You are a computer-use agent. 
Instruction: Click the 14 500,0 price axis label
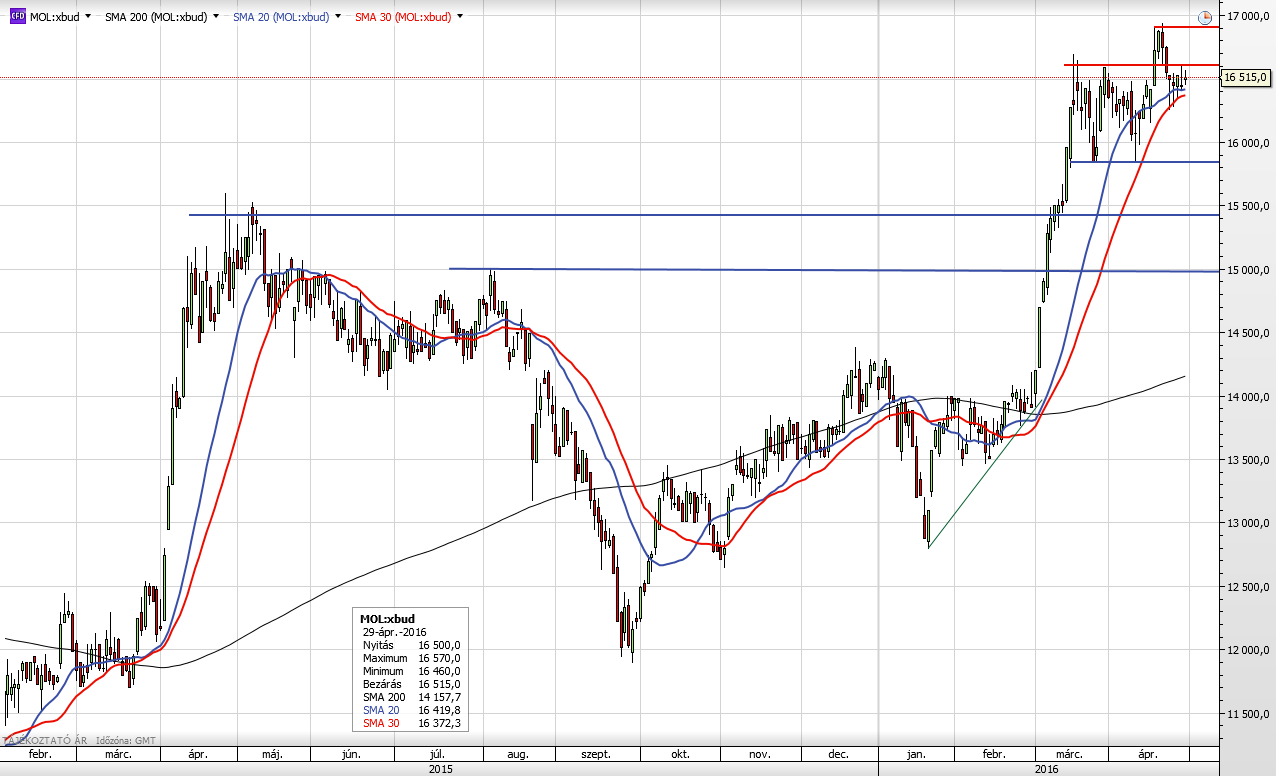point(1248,333)
